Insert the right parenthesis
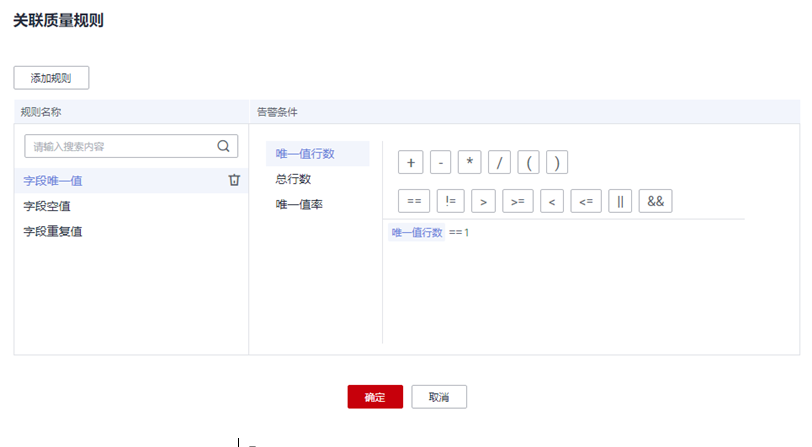The width and height of the screenshot is (812, 447). tap(557, 162)
